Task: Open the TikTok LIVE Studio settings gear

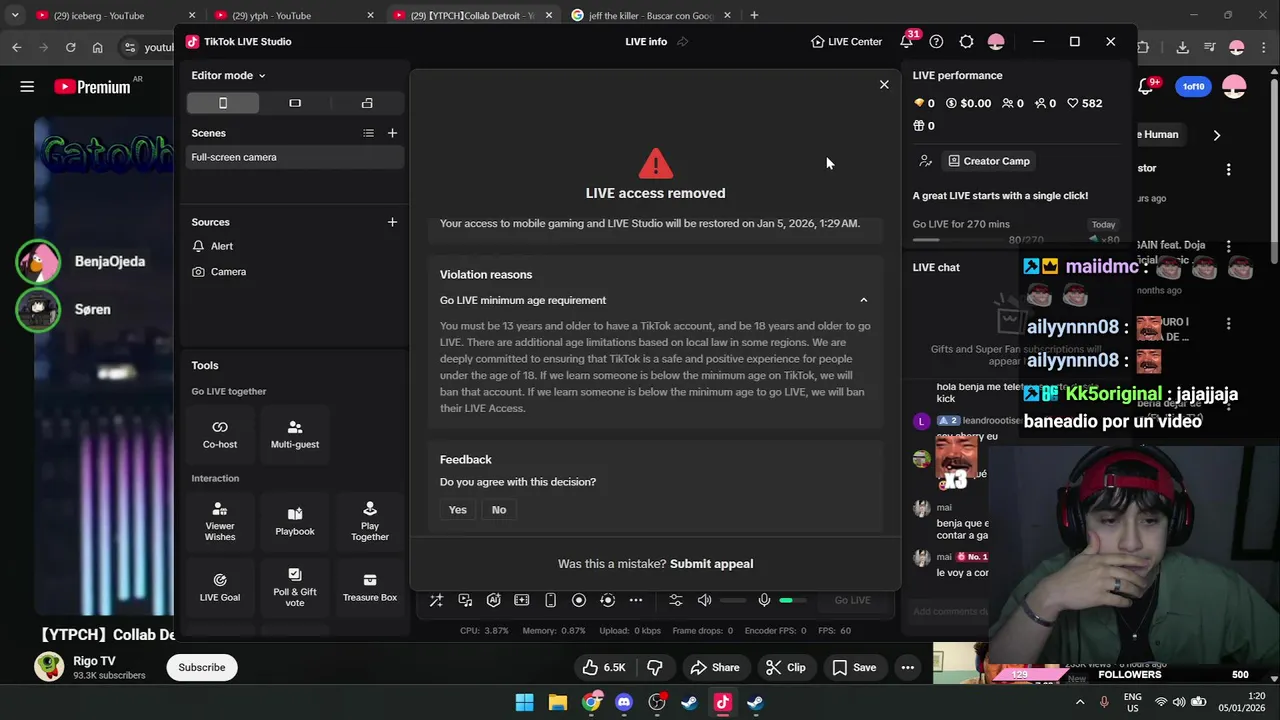Action: point(966,42)
